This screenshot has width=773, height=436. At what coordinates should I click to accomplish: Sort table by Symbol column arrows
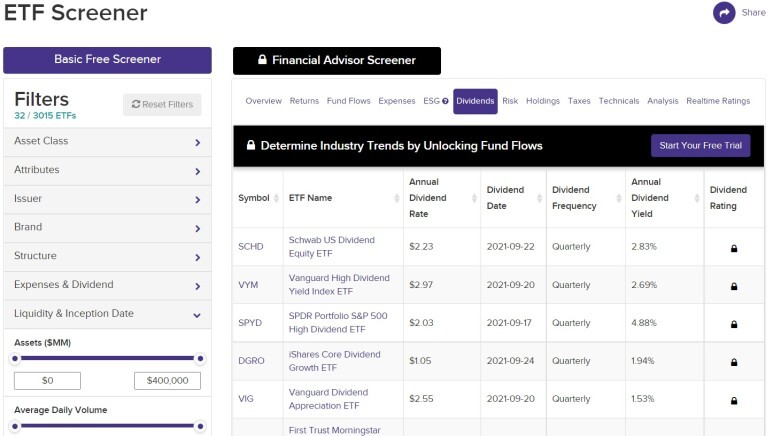tap(276, 198)
